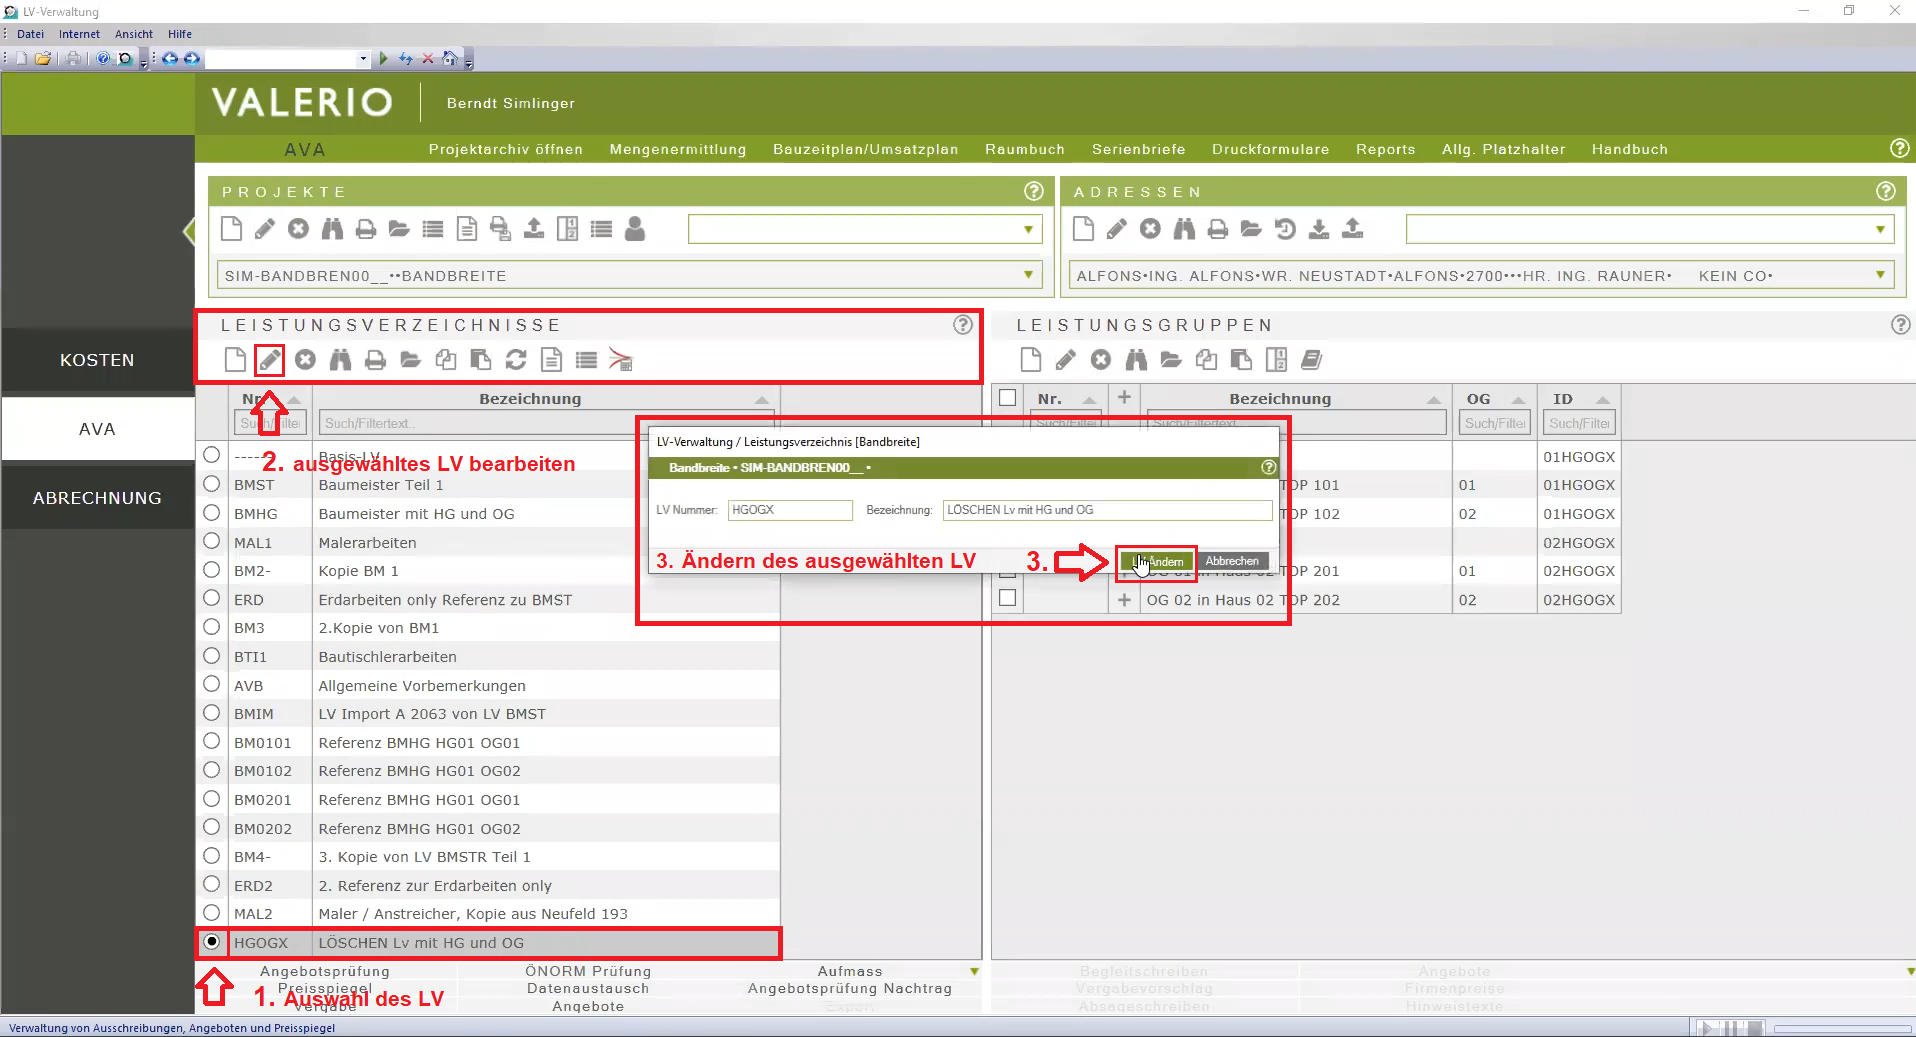Click the print icon in Projekte toolbar
Viewport: 1916px width, 1037px height.
pos(366,229)
